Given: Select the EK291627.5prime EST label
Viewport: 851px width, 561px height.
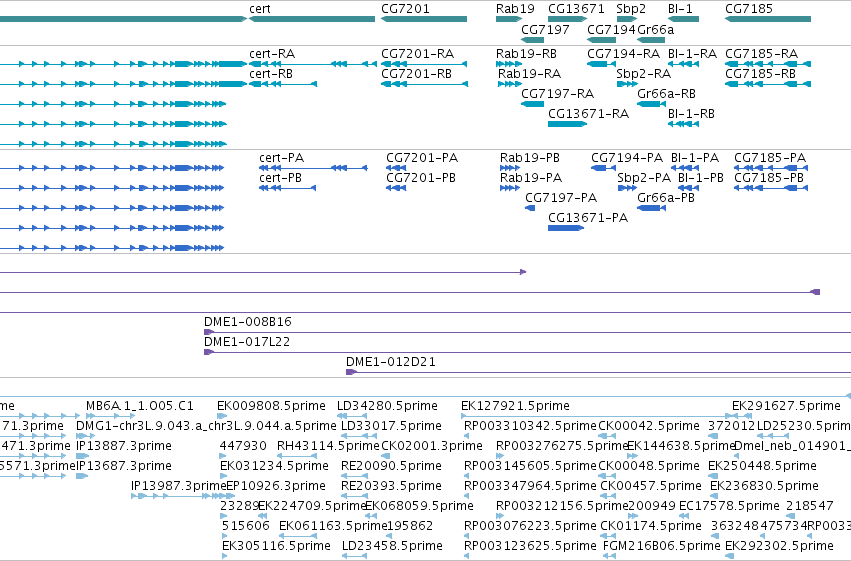Looking at the screenshot, I should [x=786, y=406].
